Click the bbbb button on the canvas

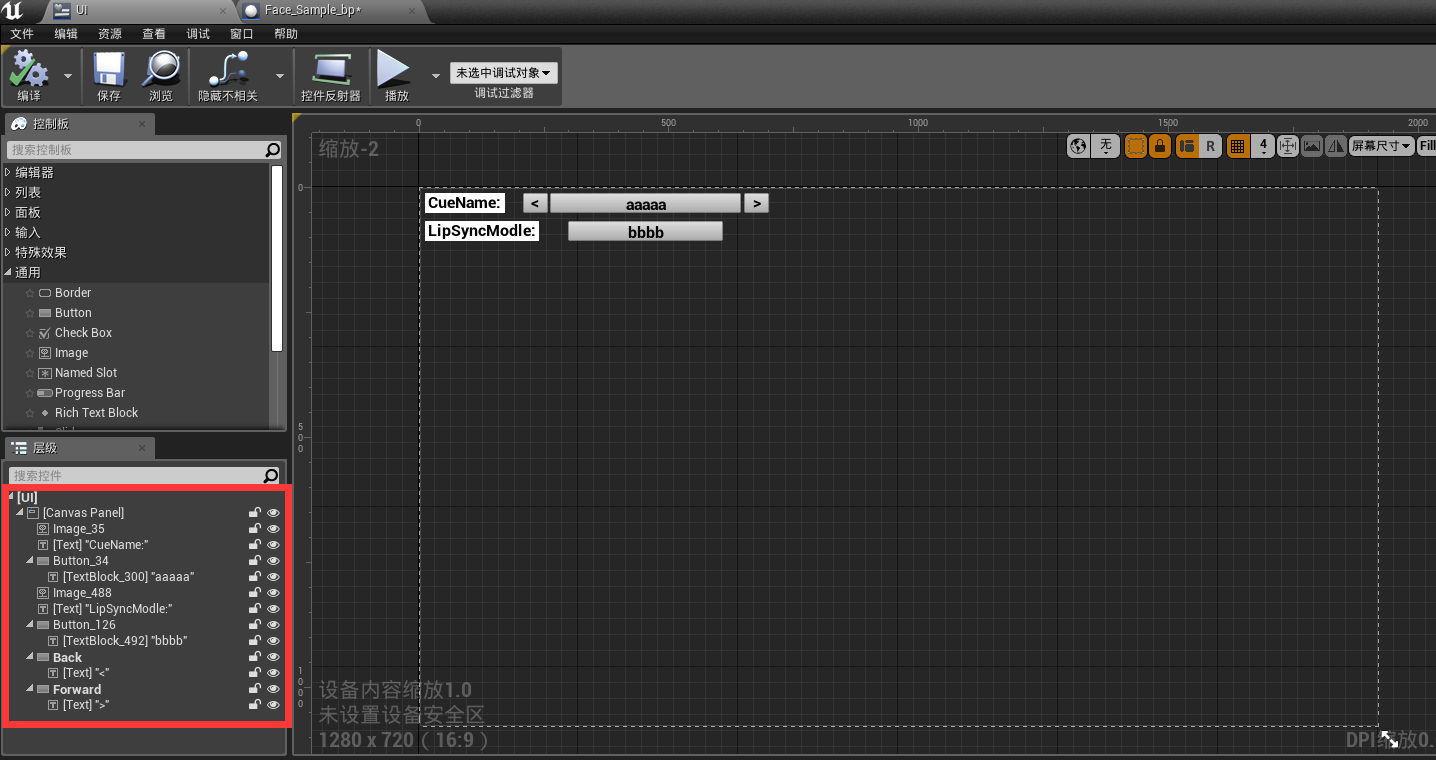[x=645, y=232]
